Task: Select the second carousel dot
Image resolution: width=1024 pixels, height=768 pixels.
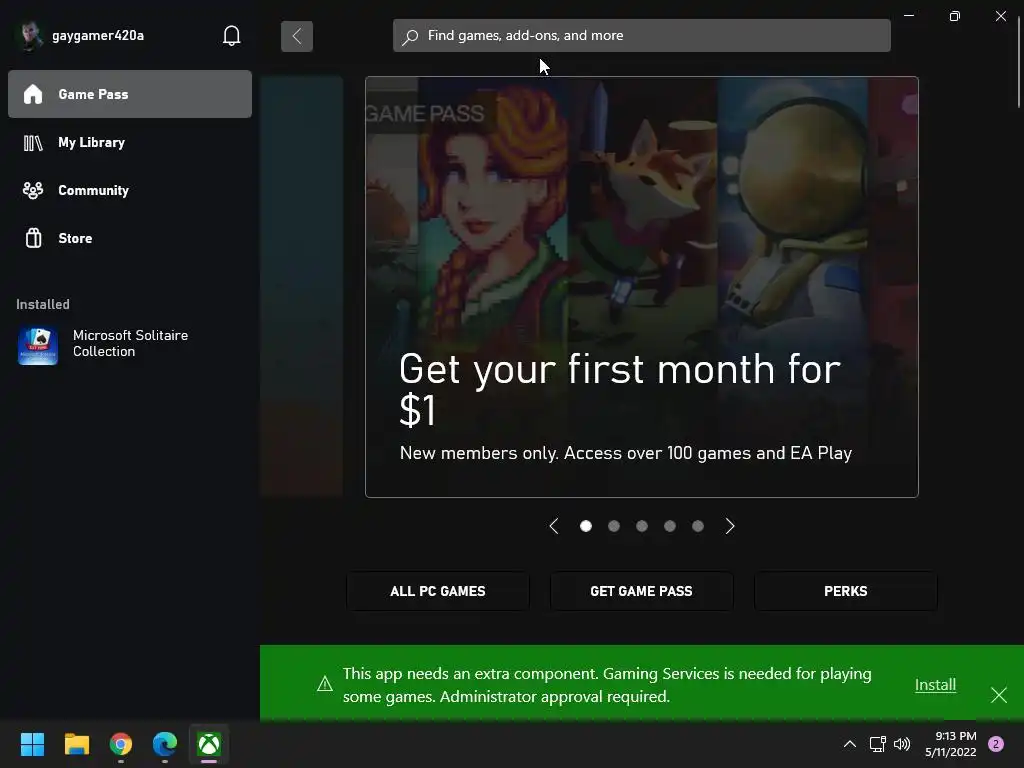Action: click(x=614, y=526)
